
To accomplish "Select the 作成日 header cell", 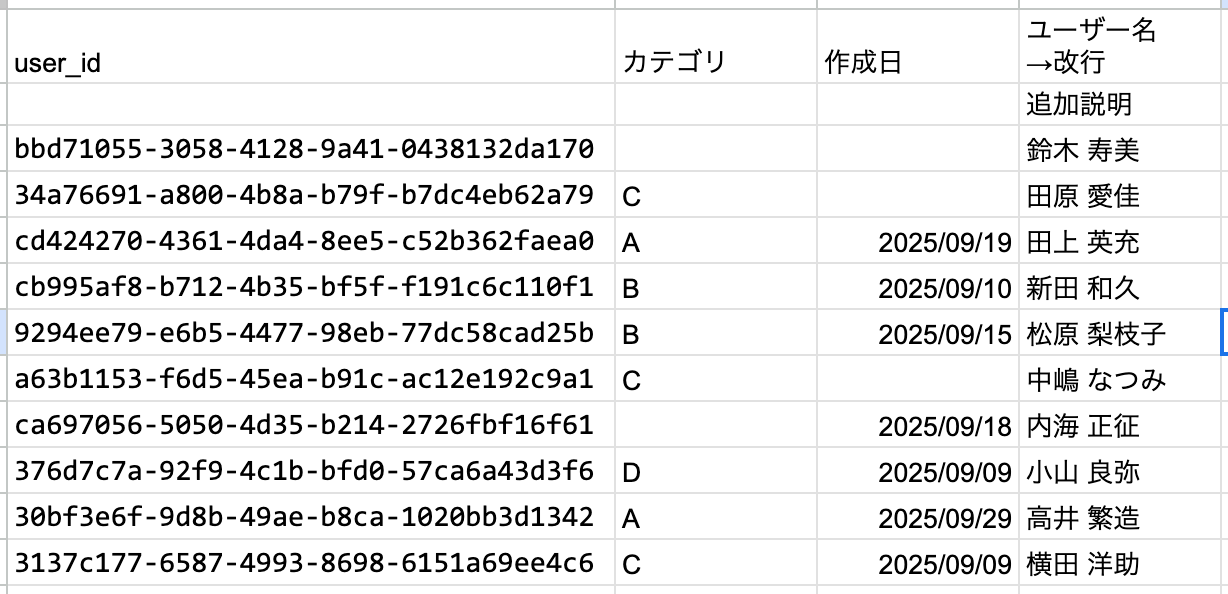I will (918, 47).
